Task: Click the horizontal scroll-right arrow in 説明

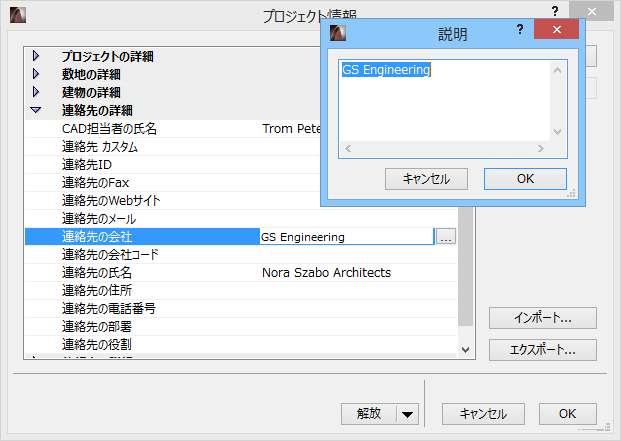Action: coord(541,148)
